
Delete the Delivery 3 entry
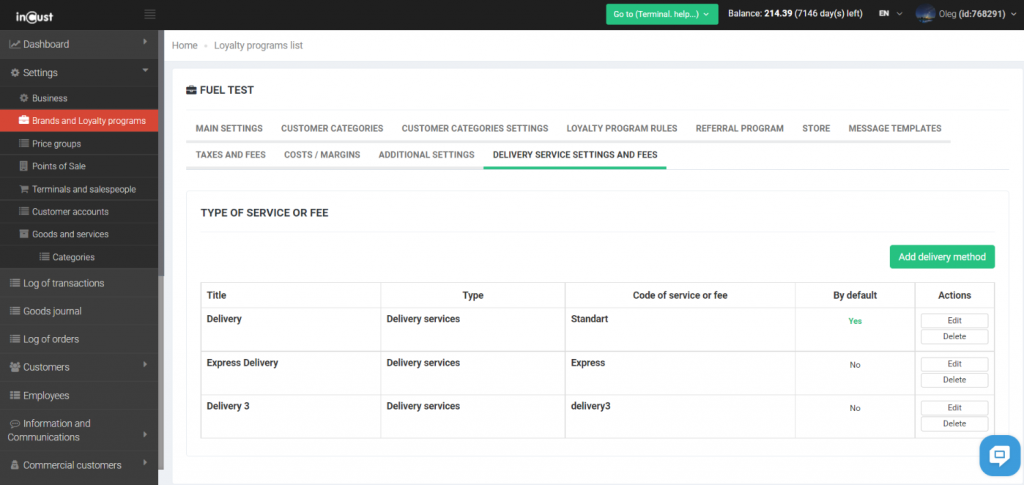pyautogui.click(x=954, y=424)
